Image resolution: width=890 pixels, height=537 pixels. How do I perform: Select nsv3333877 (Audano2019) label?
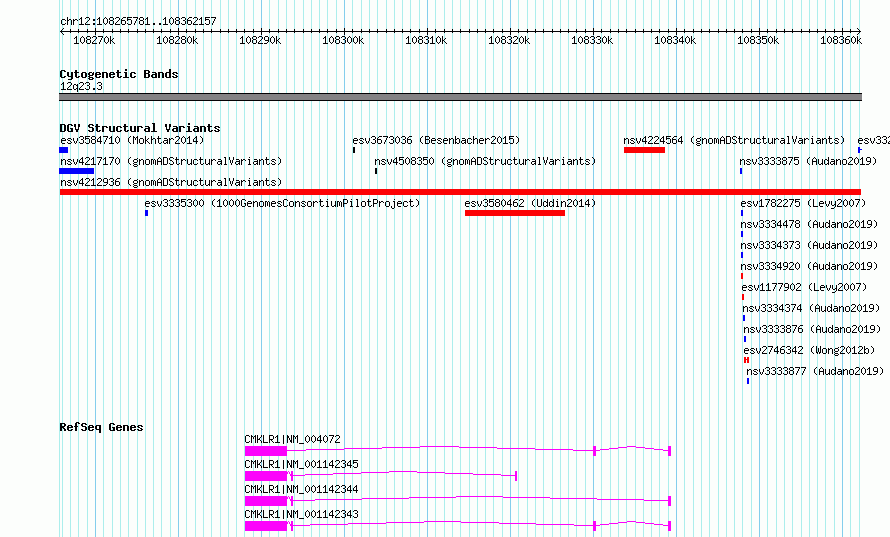pyautogui.click(x=815, y=371)
